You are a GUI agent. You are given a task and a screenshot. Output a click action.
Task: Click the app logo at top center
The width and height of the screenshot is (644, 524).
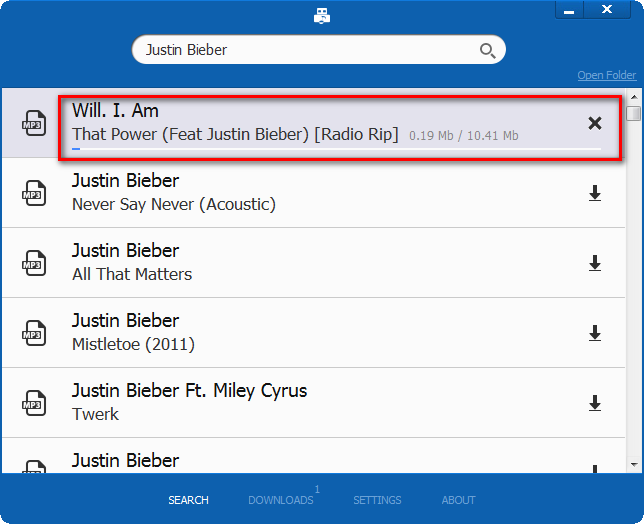[322, 16]
